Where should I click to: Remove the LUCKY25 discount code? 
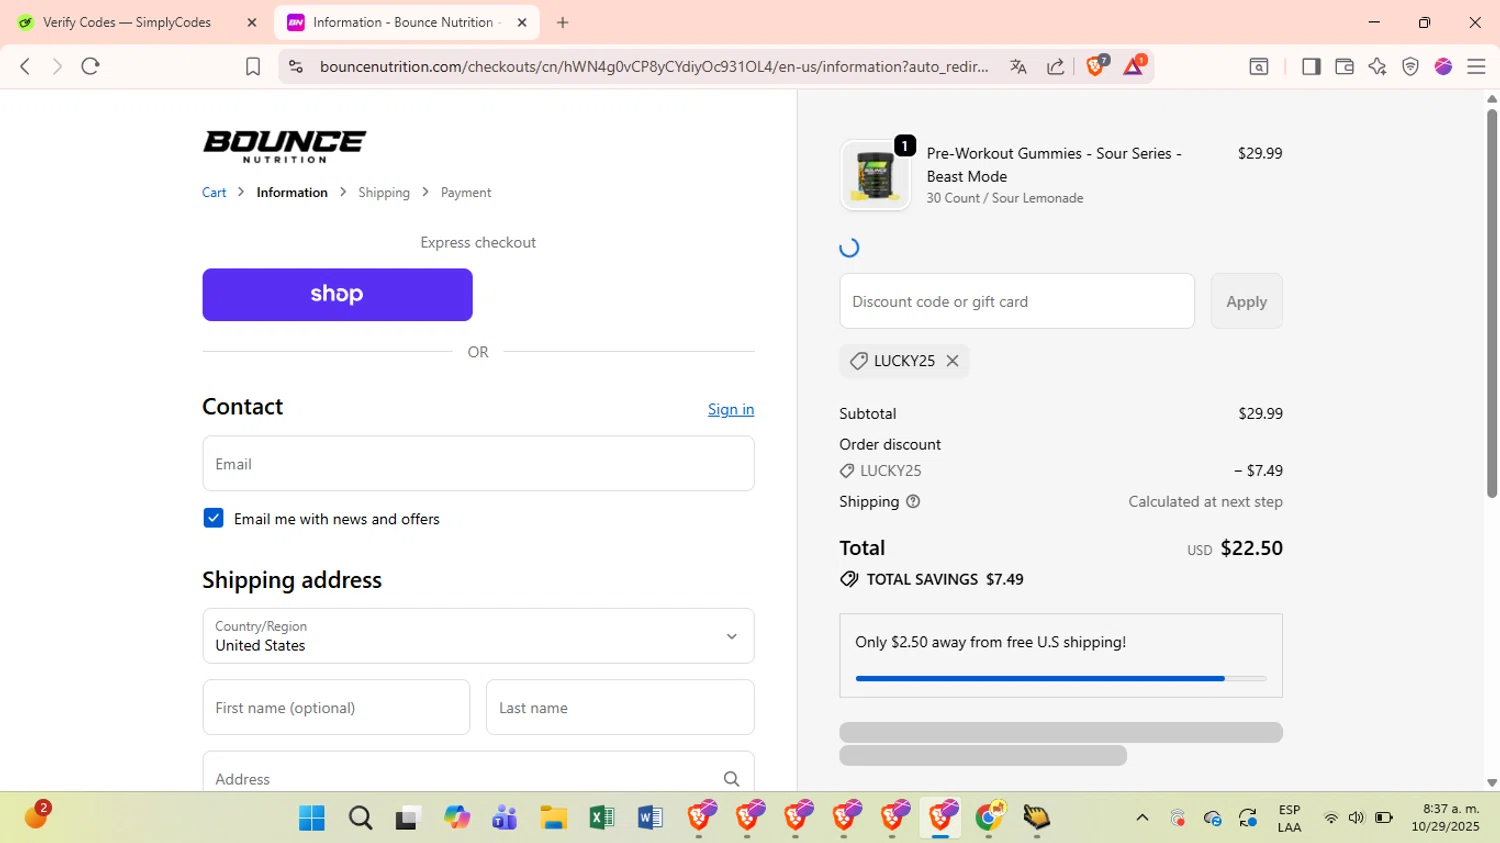tap(952, 361)
